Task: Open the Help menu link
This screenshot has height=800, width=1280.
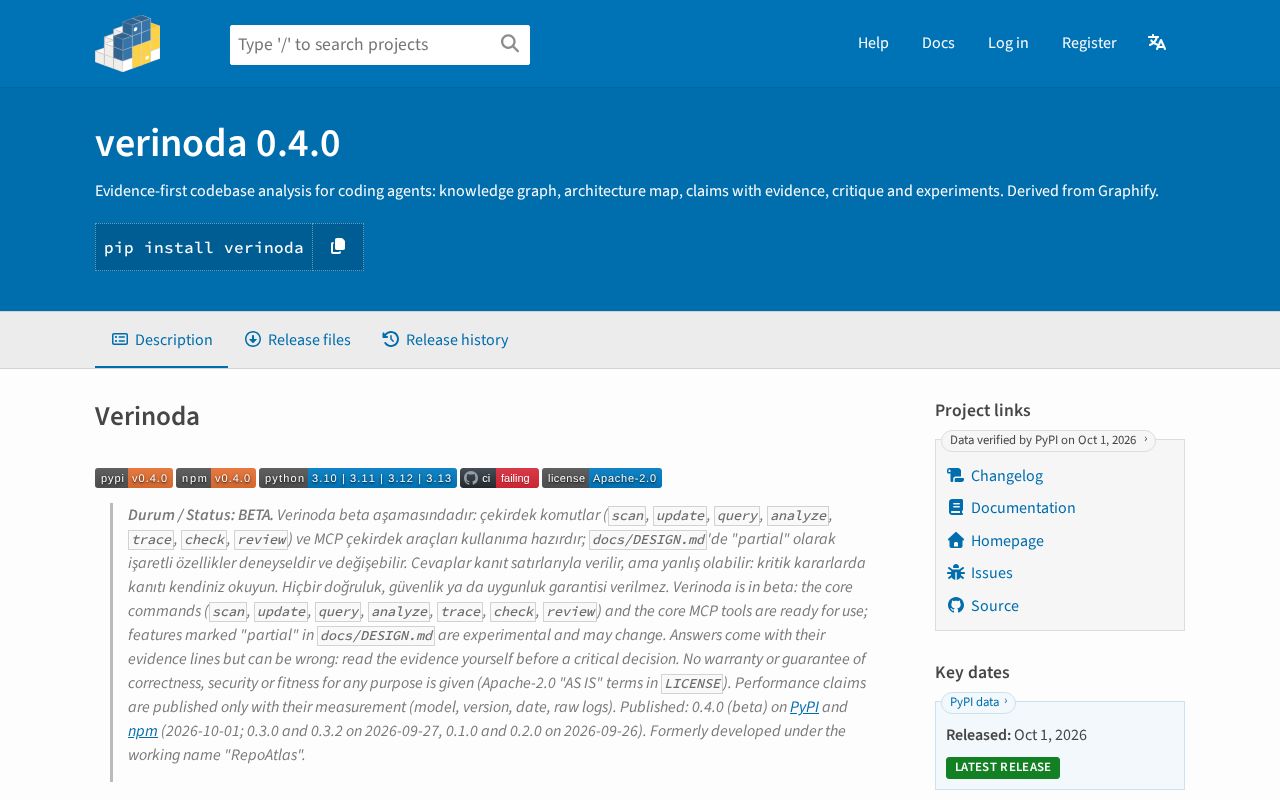Action: pyautogui.click(x=873, y=43)
